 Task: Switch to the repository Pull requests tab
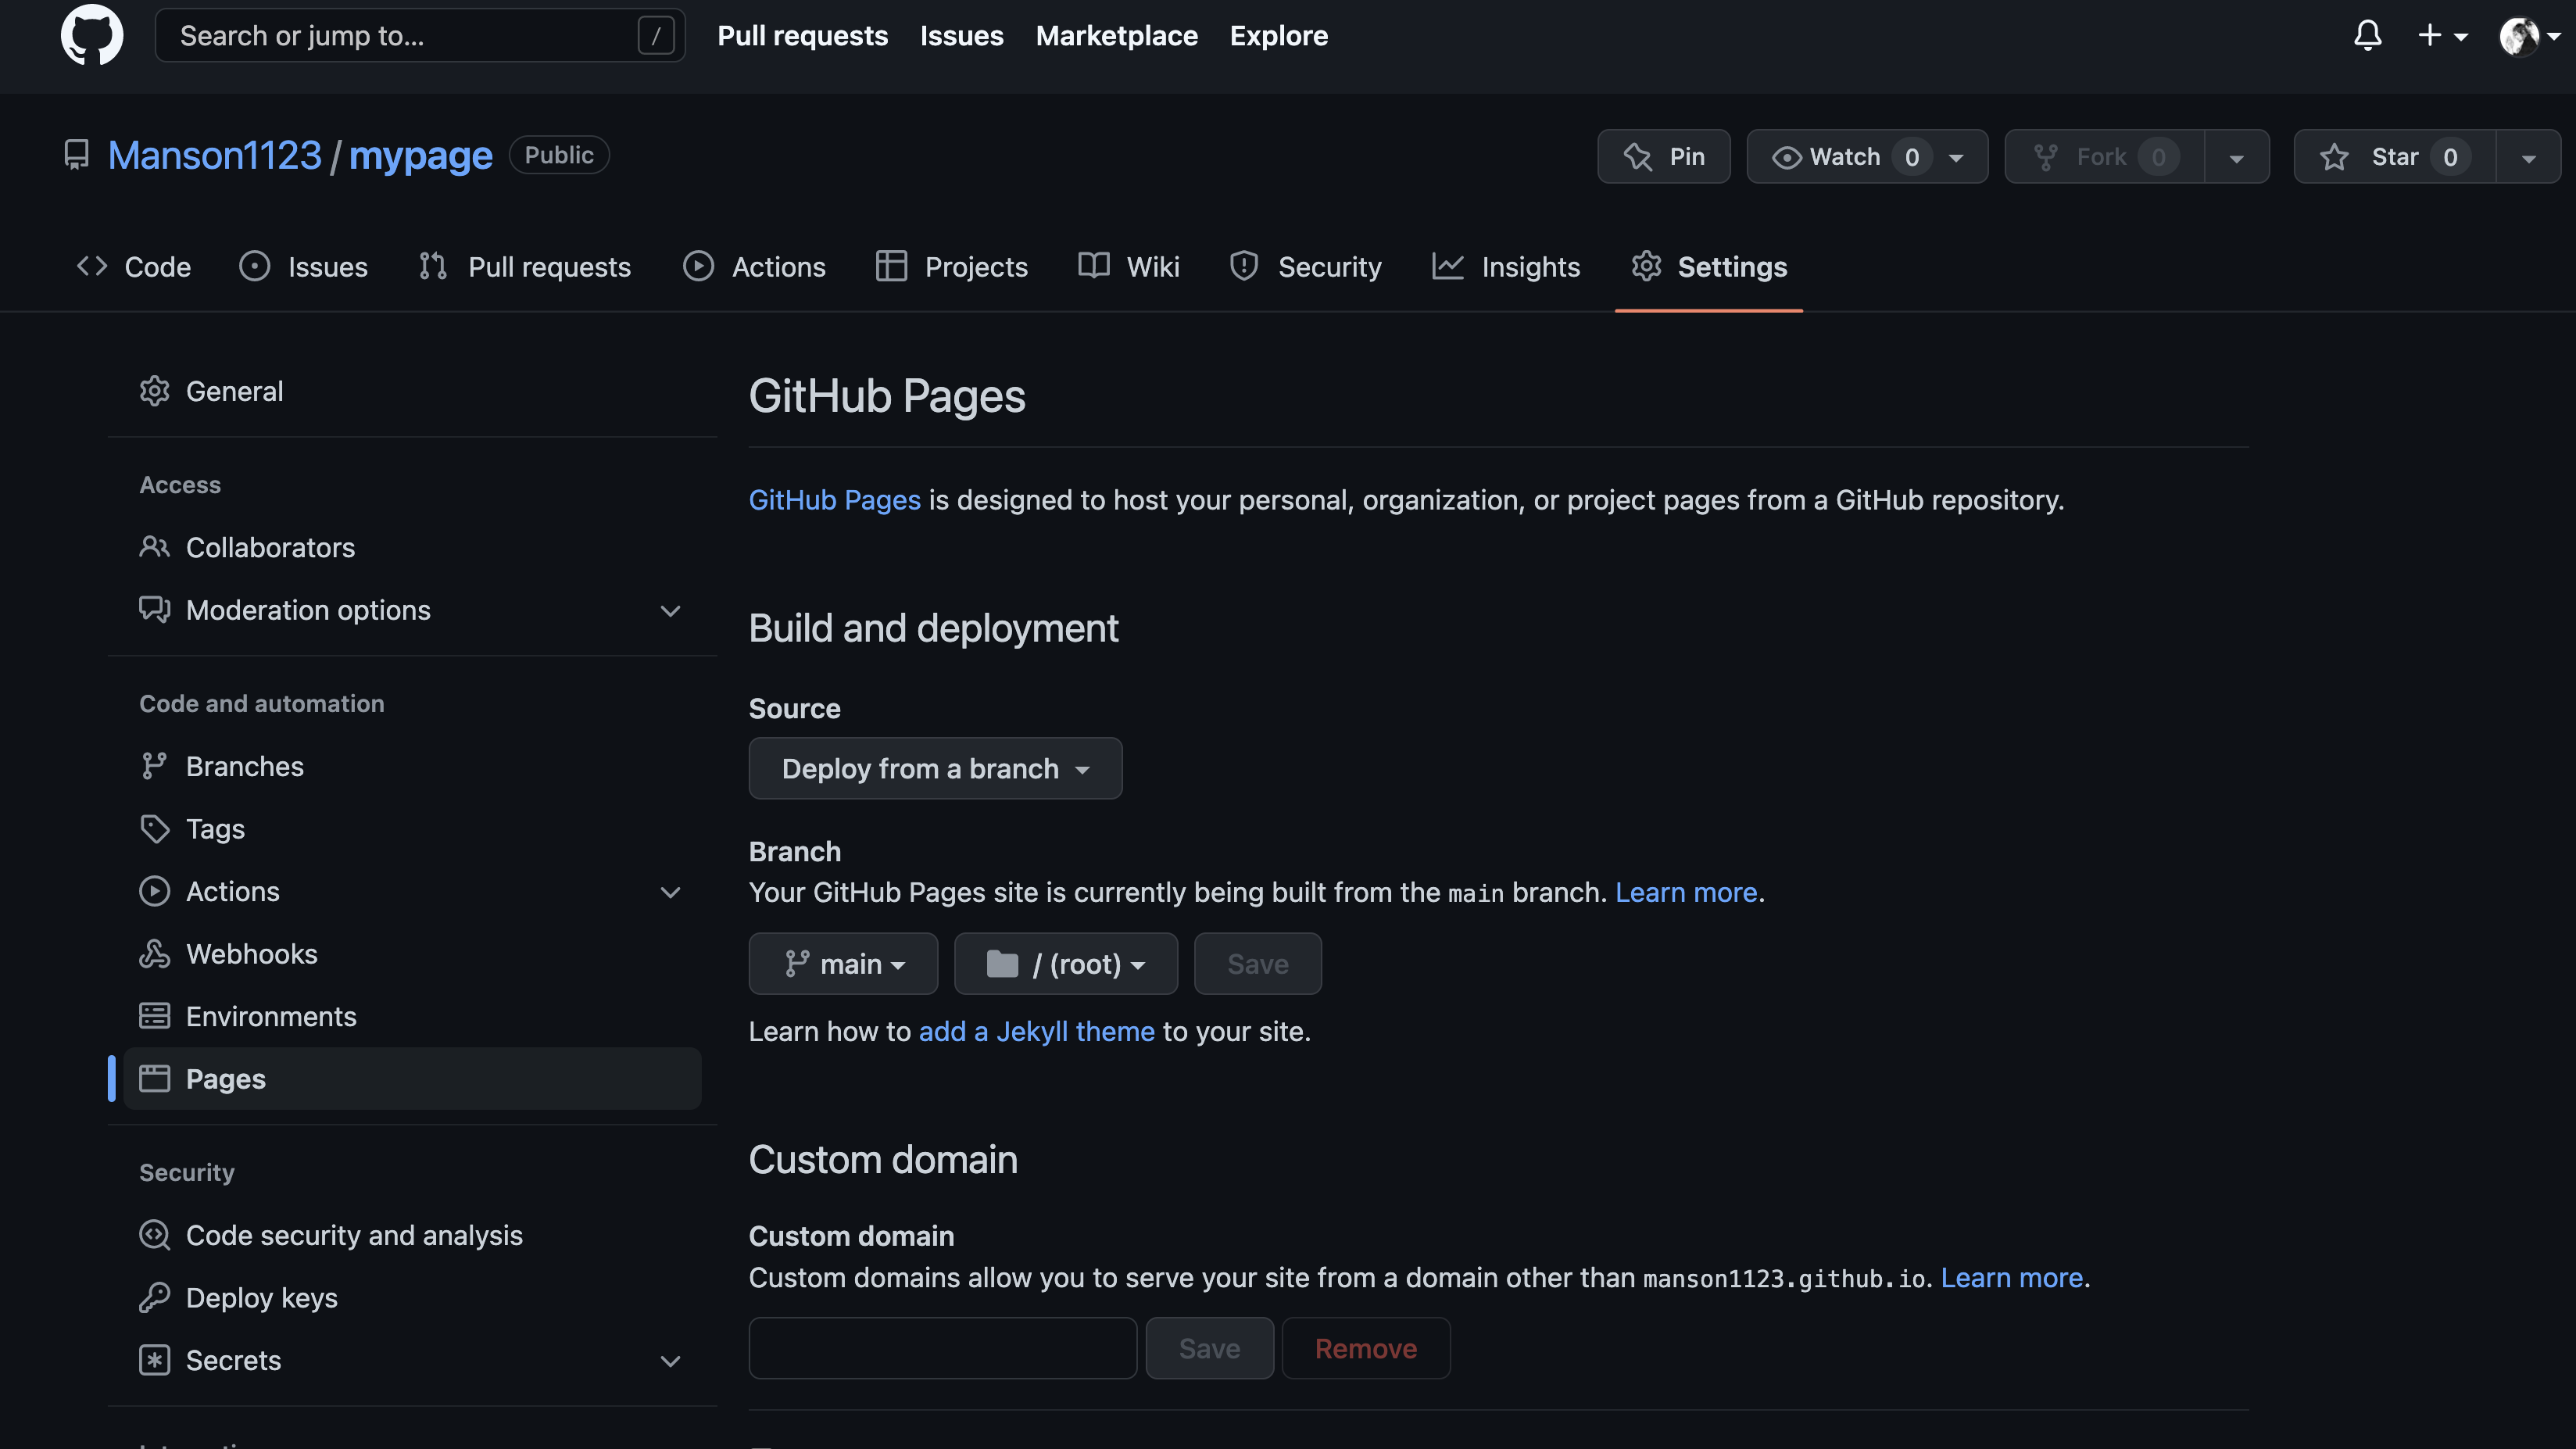[525, 266]
